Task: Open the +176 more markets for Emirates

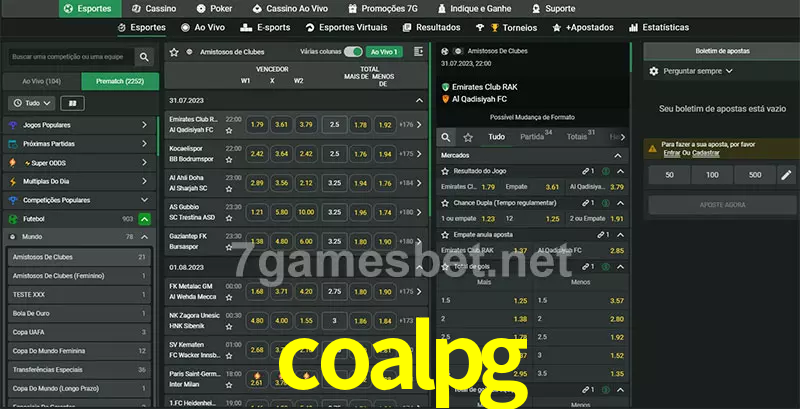Action: [x=411, y=124]
